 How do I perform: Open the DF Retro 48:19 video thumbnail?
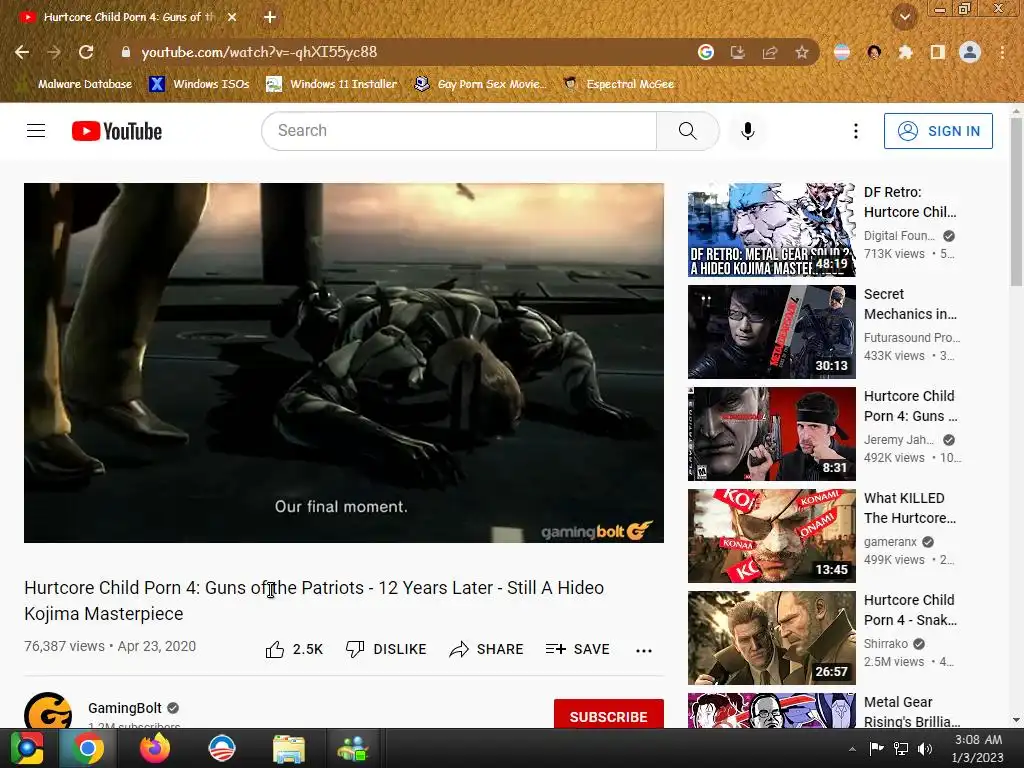click(x=771, y=230)
